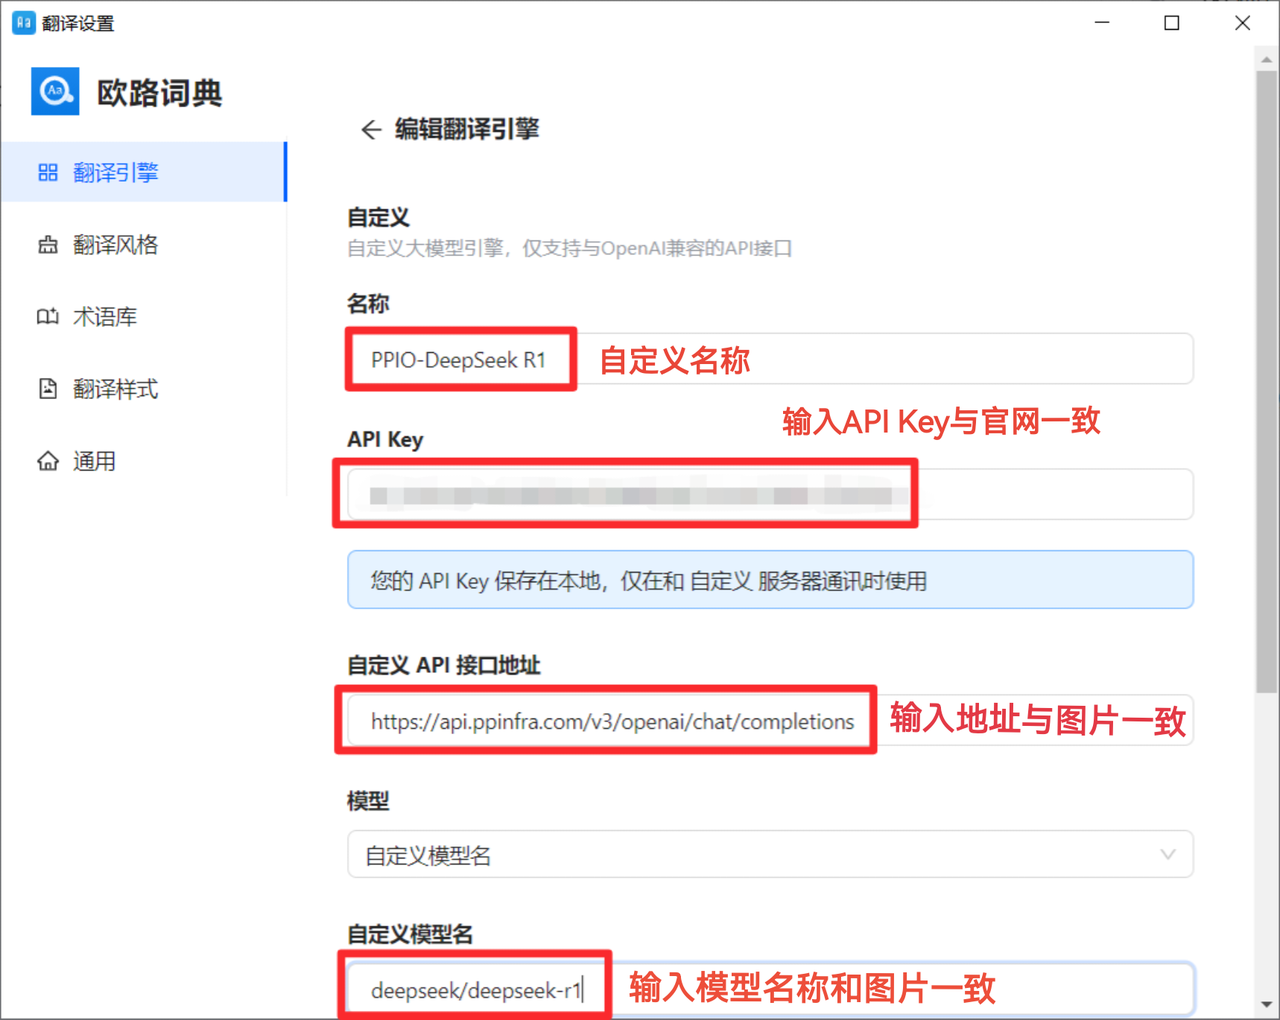Go to 翻译样式 settings

coord(144,389)
